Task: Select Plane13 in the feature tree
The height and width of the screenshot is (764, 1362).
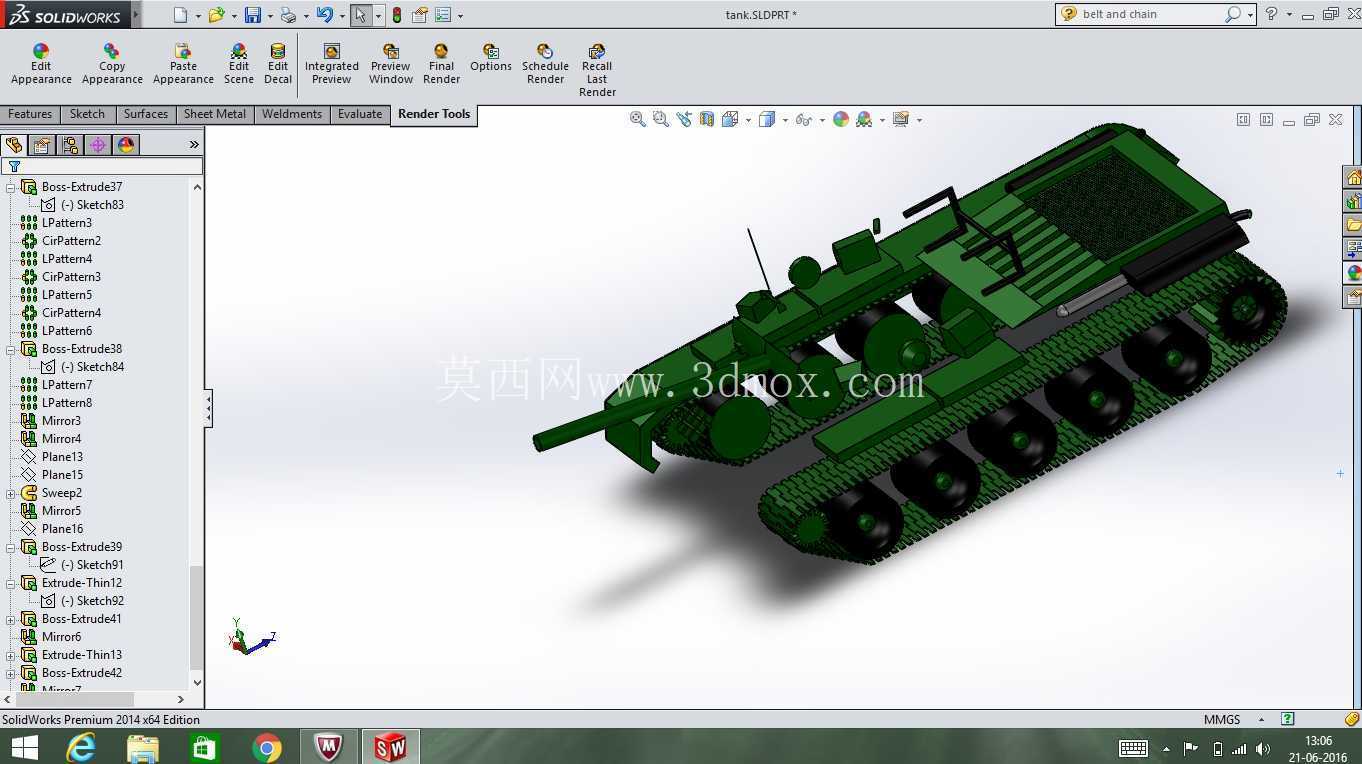Action: (62, 457)
